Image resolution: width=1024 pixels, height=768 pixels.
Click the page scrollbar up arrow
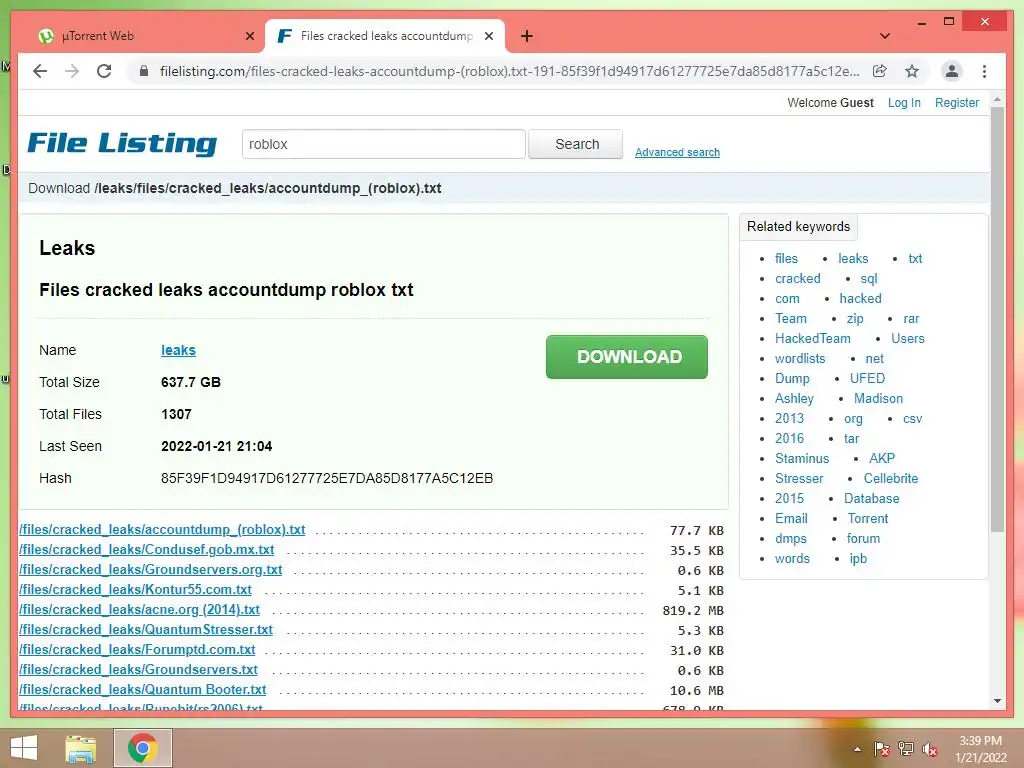[997, 99]
